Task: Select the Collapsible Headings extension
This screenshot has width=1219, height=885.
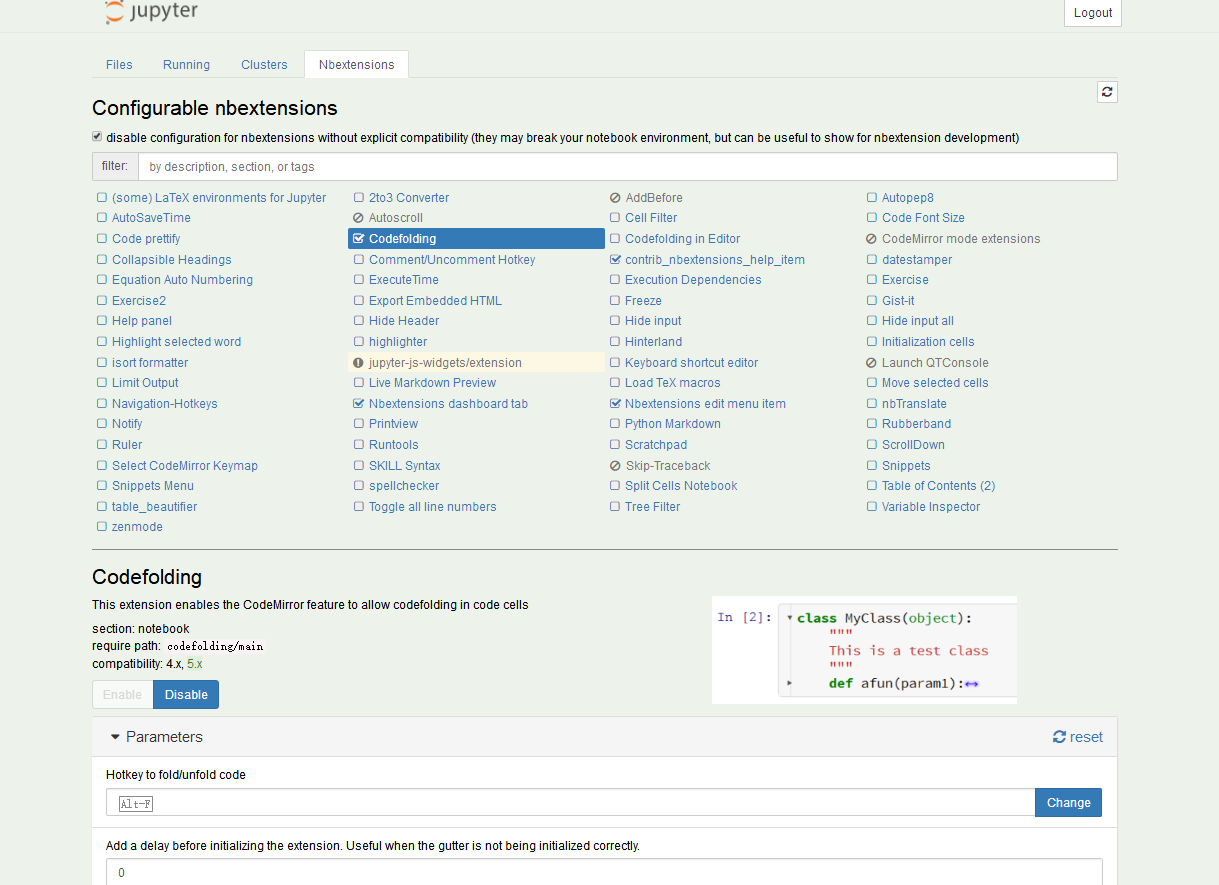Action: tap(172, 260)
